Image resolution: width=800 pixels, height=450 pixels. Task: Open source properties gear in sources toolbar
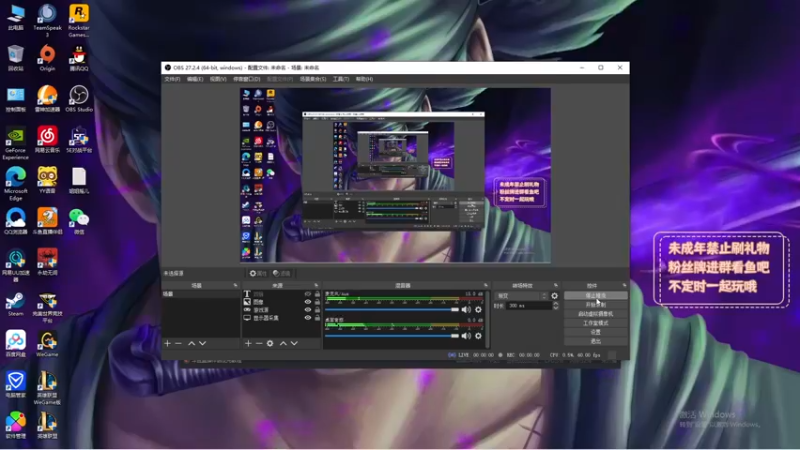[x=270, y=343]
